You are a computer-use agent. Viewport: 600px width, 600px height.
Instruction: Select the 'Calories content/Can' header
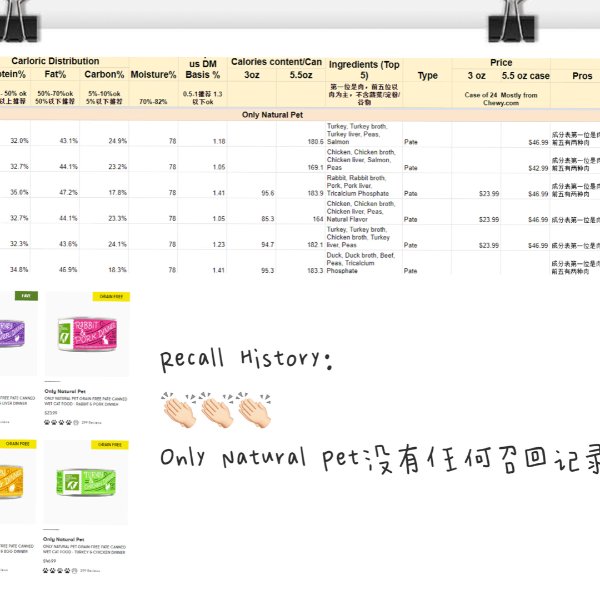point(276,62)
